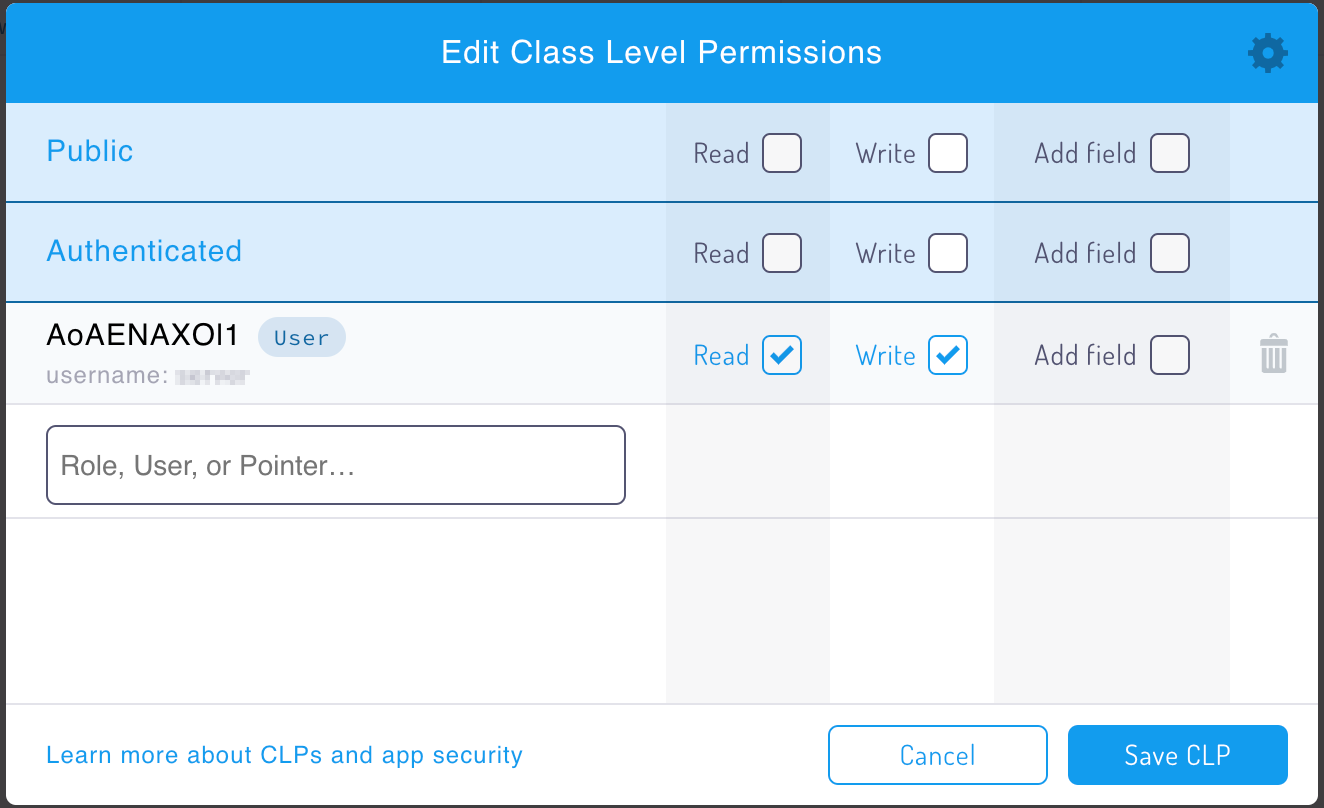Select the AoAENAXOI1 user ID text
Viewport: 1324px width, 808px height.
(x=143, y=337)
